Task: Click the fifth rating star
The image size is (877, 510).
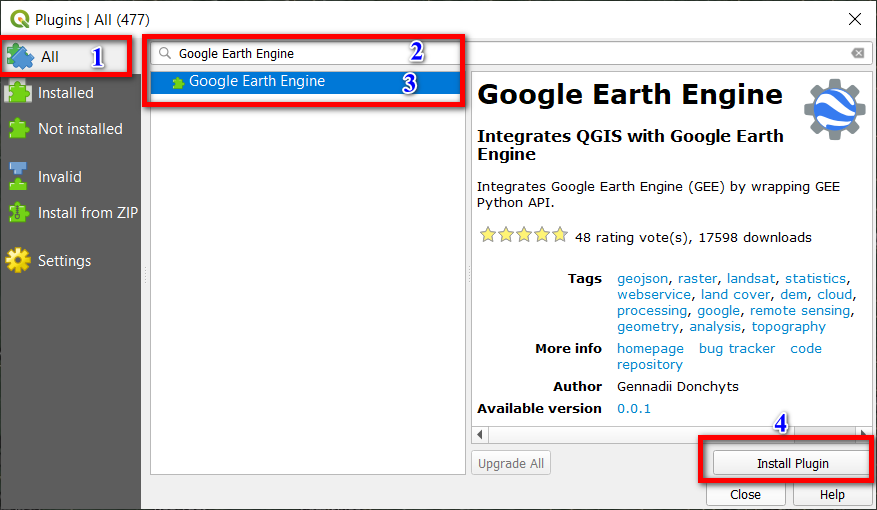Action: [x=559, y=235]
